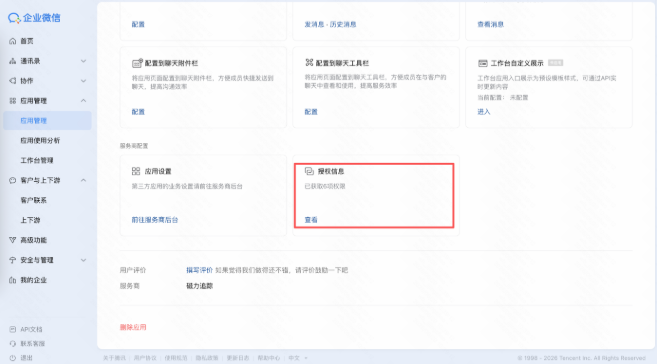Click the 用户评价 label
The width and height of the screenshot is (657, 364).
point(133,270)
